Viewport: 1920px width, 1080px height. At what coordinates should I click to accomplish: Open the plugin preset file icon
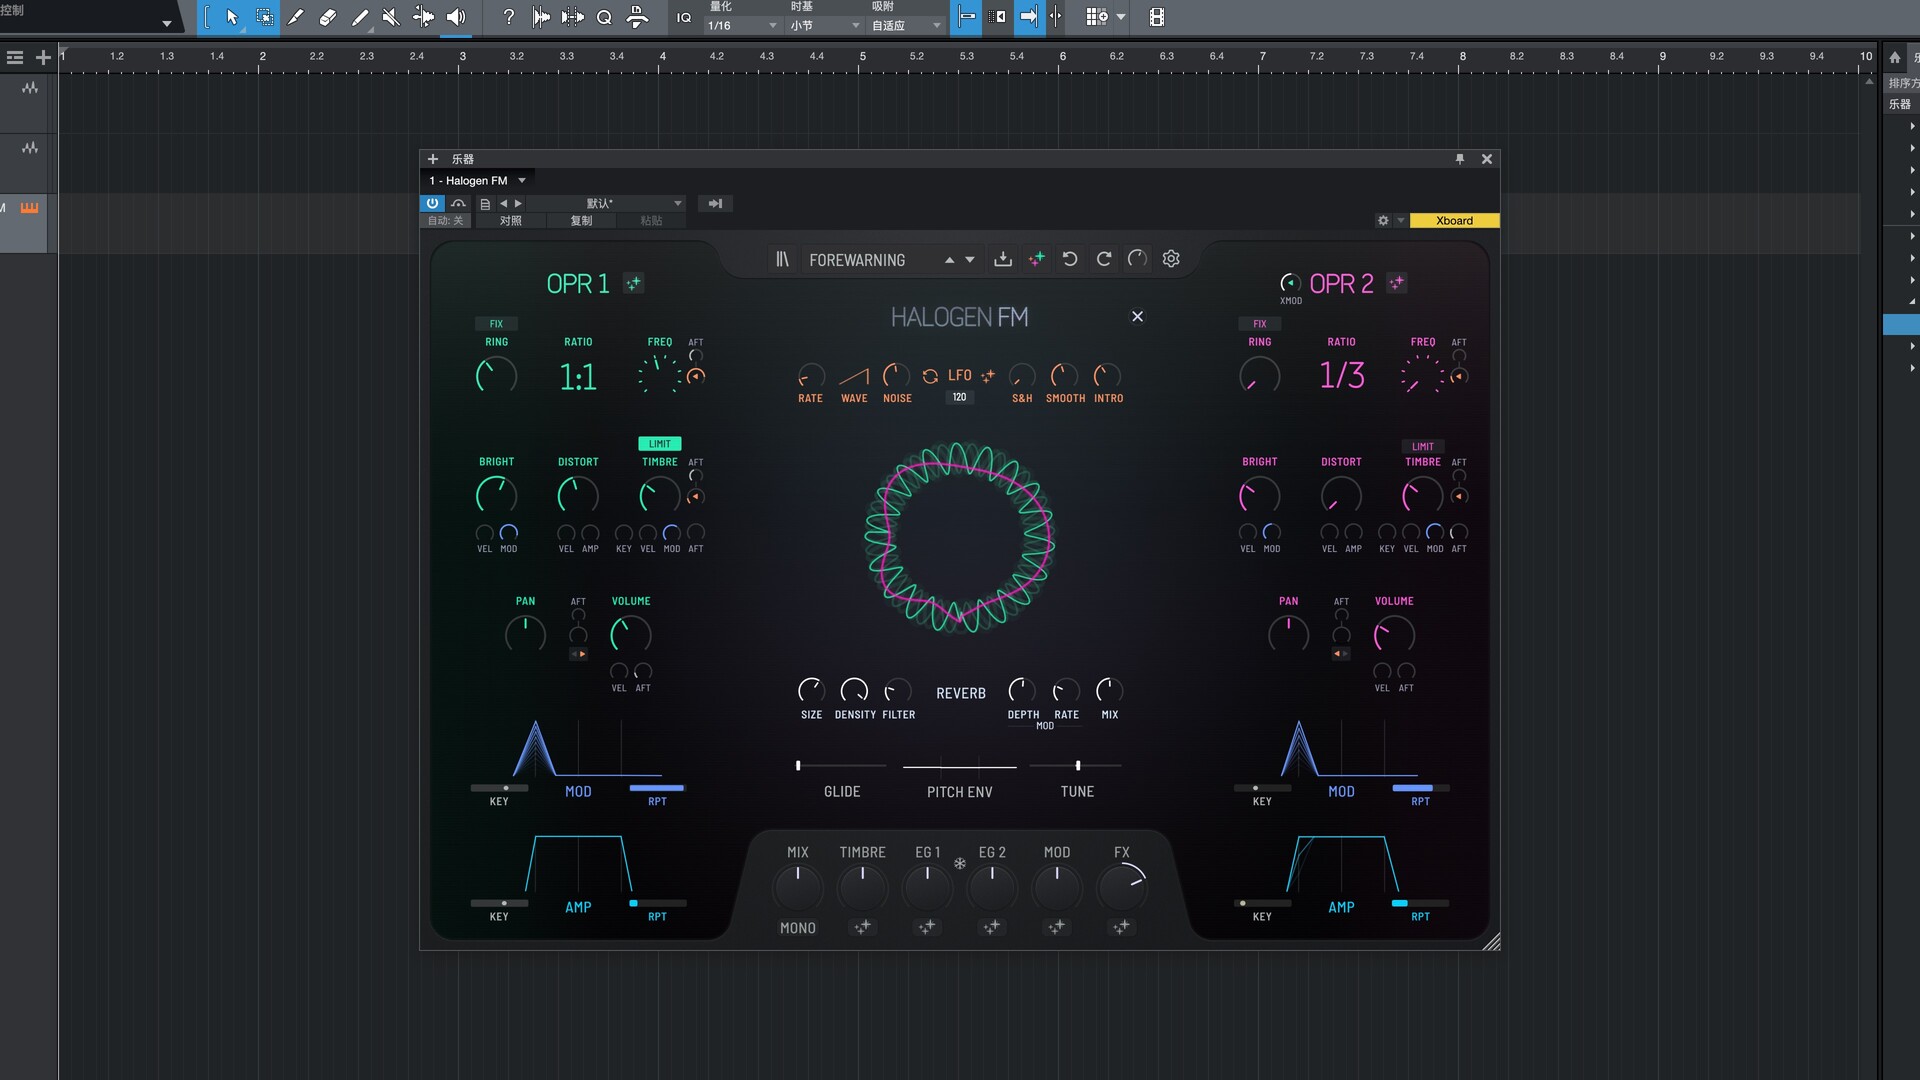pyautogui.click(x=485, y=203)
